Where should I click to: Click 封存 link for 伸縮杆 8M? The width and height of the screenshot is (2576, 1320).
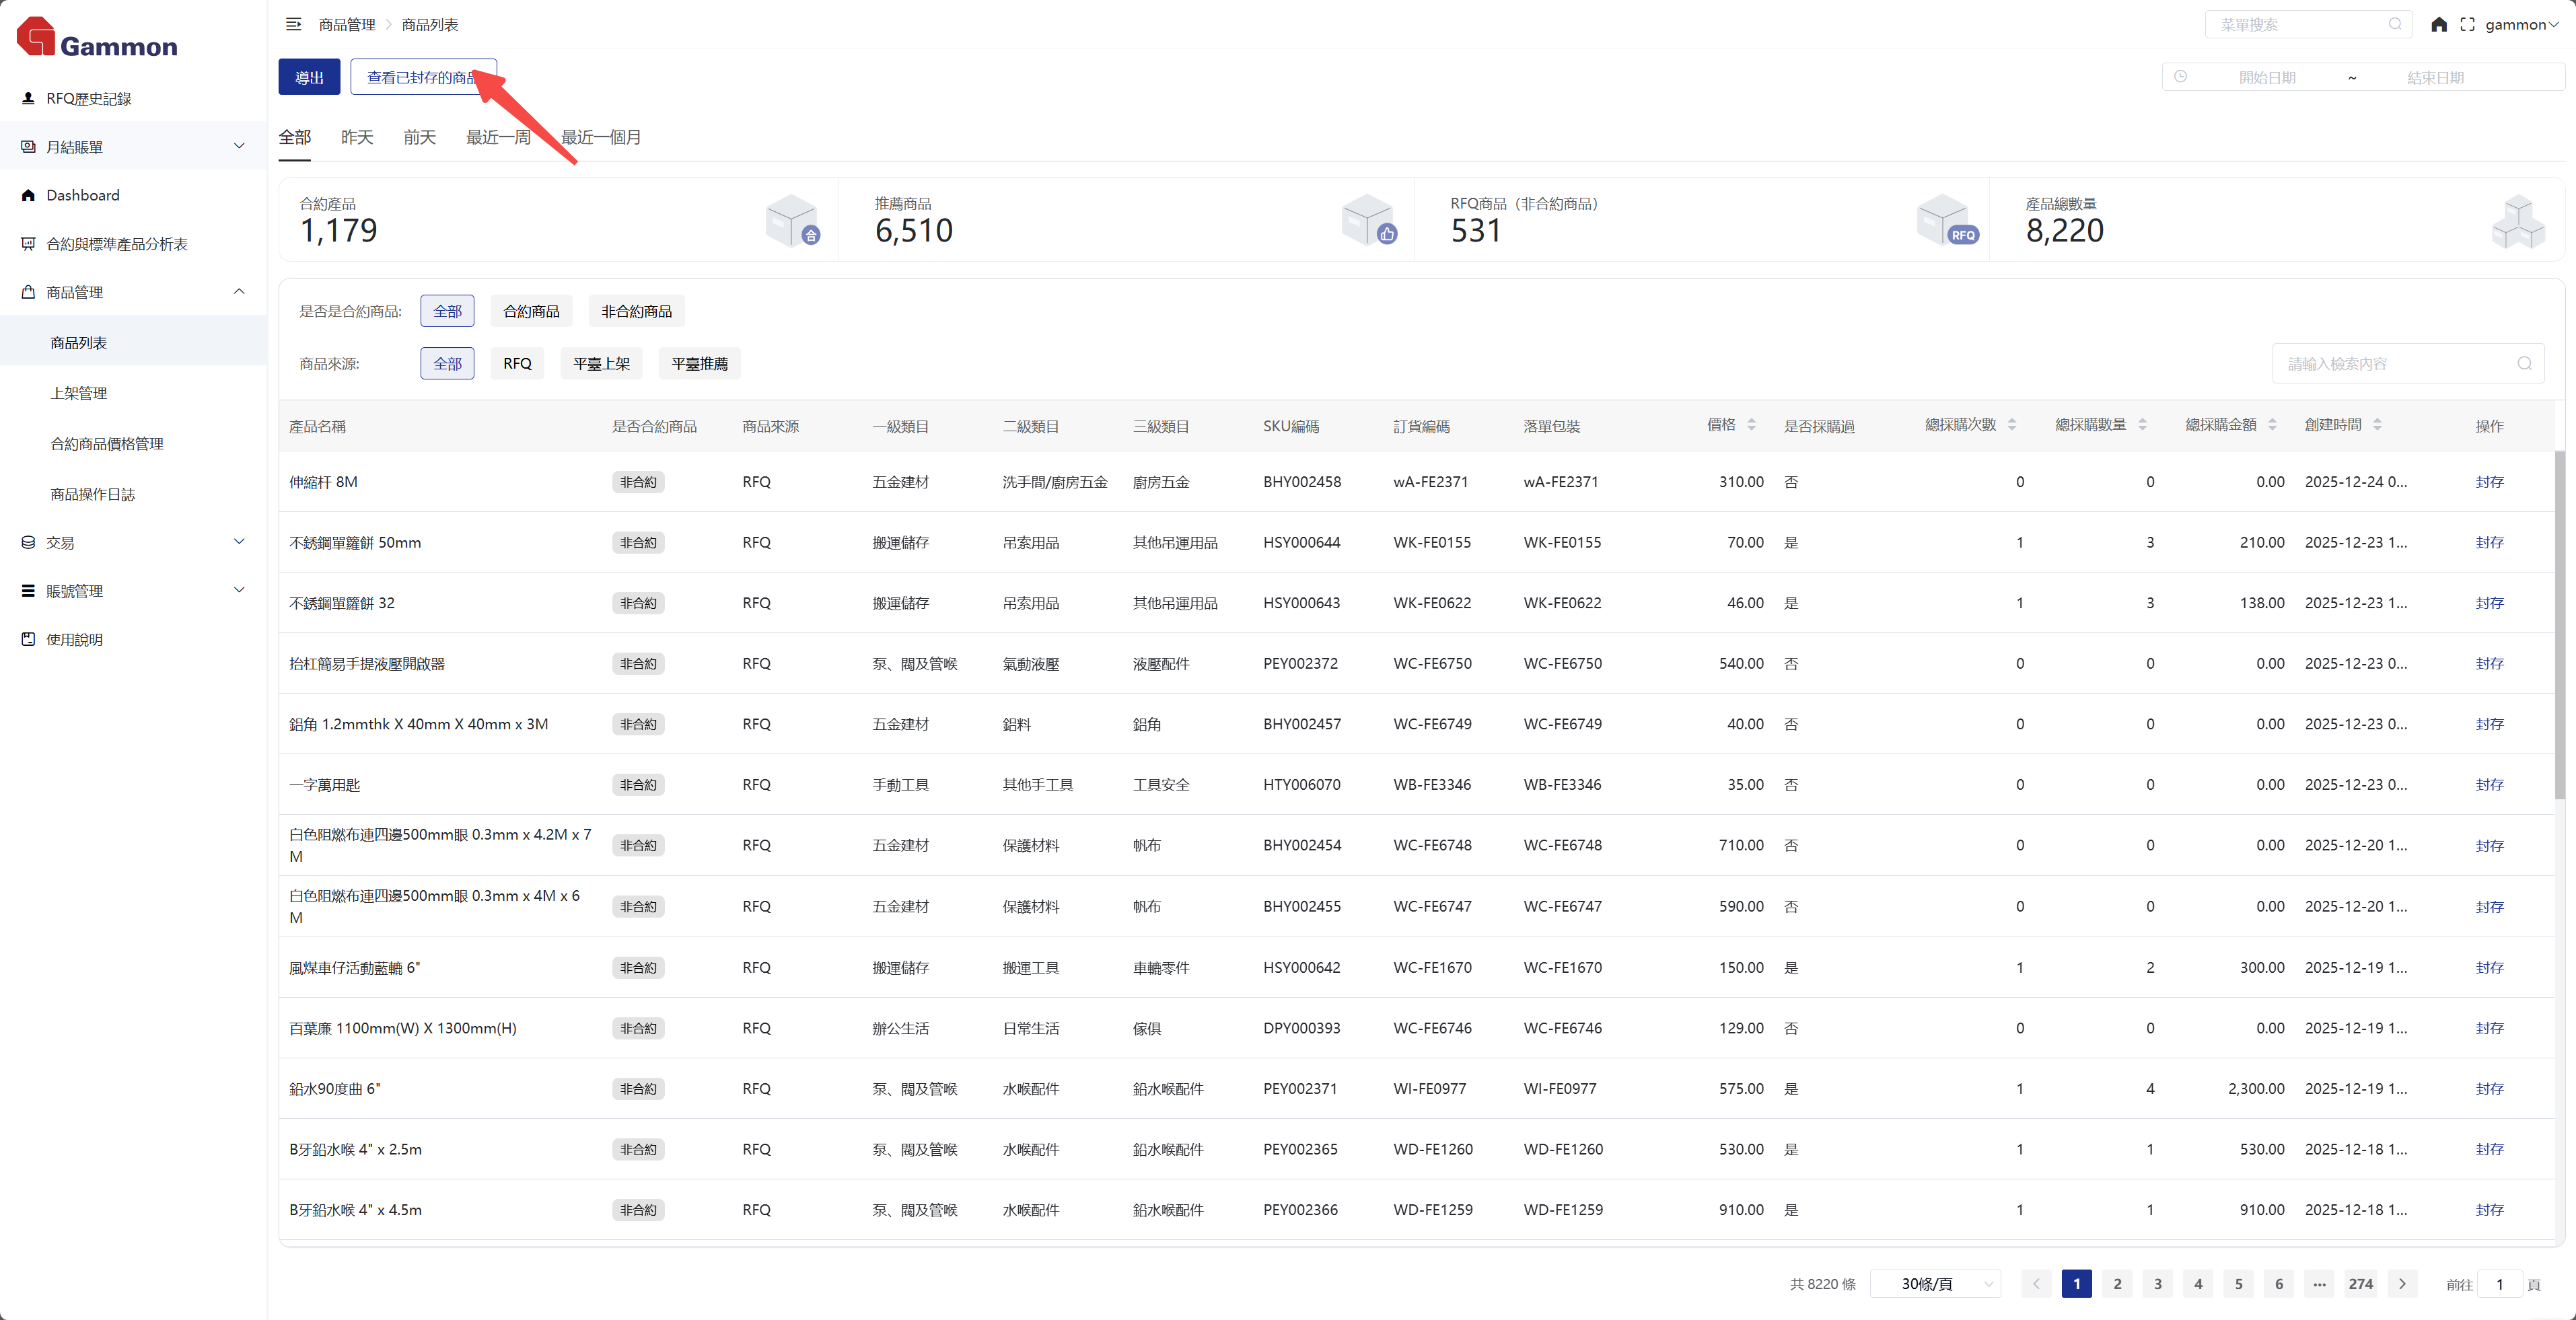[2489, 482]
